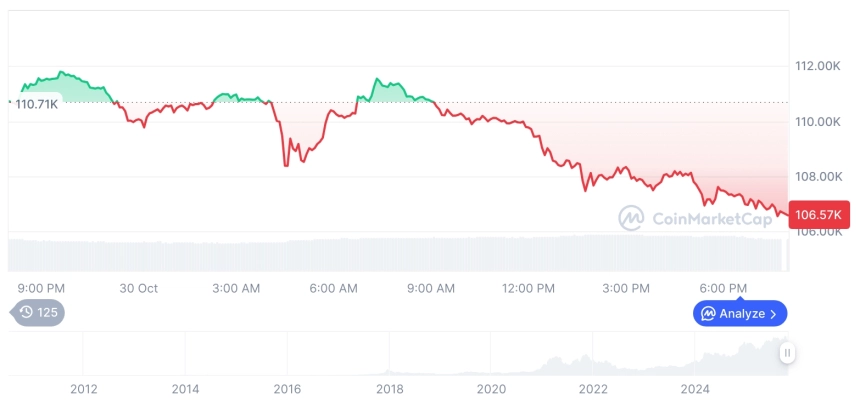Select 2024 on the navigator timeline

tap(695, 388)
